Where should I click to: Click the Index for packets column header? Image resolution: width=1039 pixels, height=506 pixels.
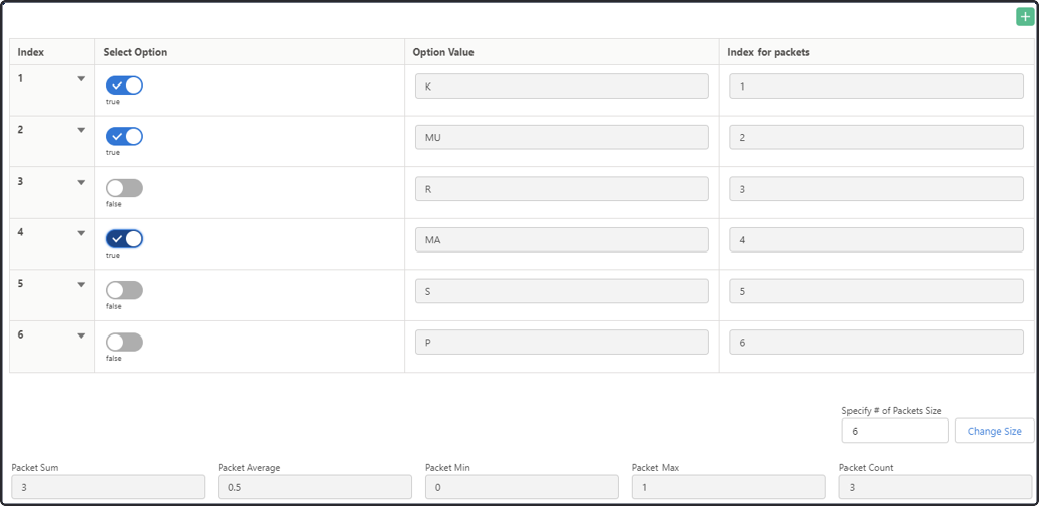point(768,52)
